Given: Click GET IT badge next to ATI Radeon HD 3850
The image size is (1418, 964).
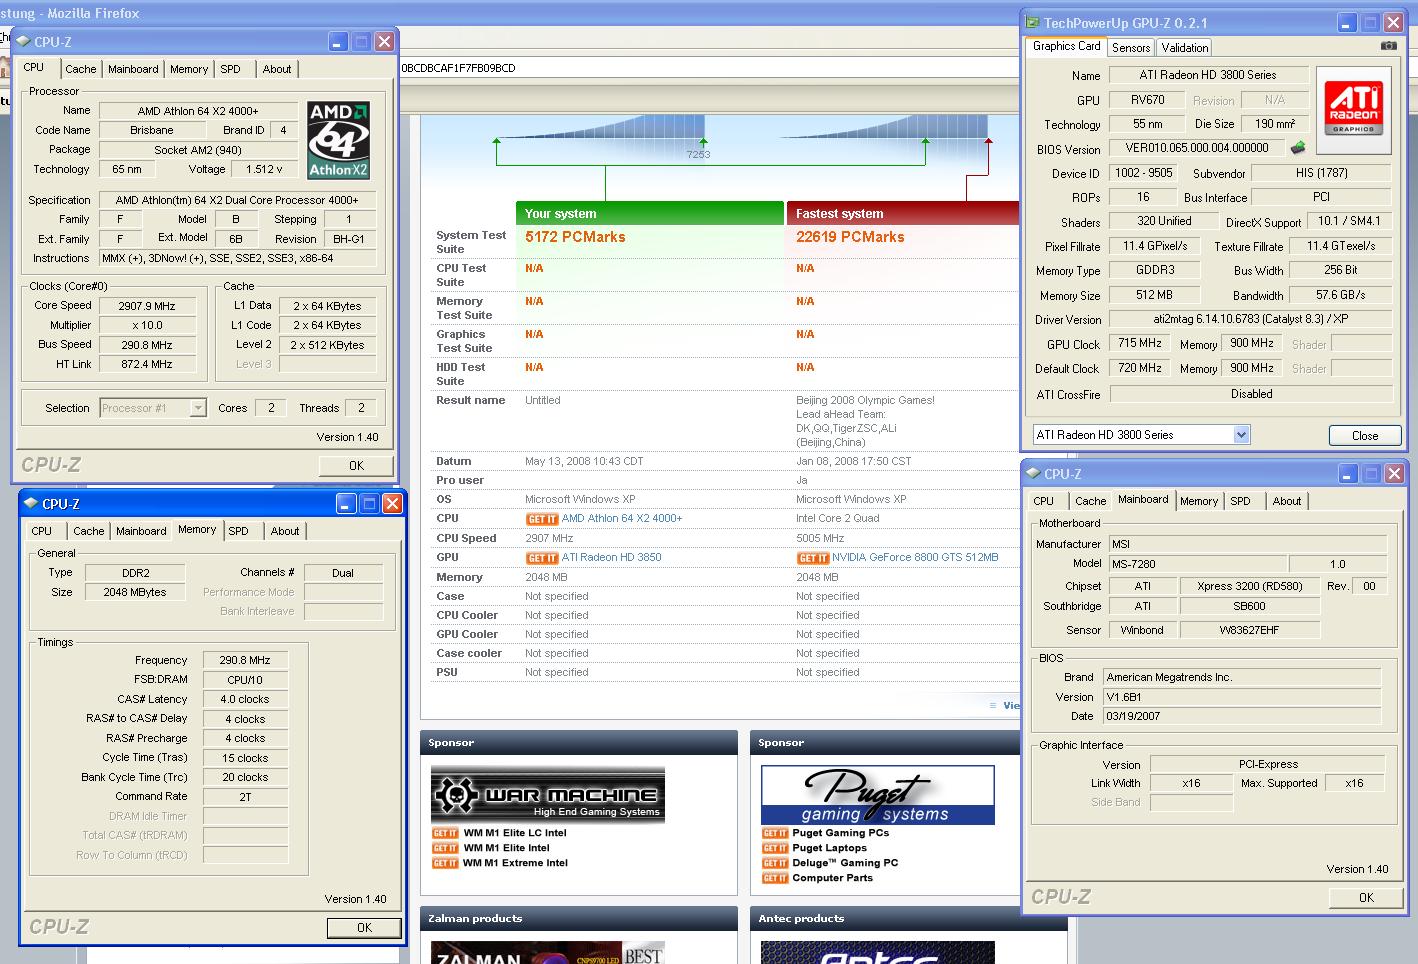Looking at the screenshot, I should click(x=542, y=558).
